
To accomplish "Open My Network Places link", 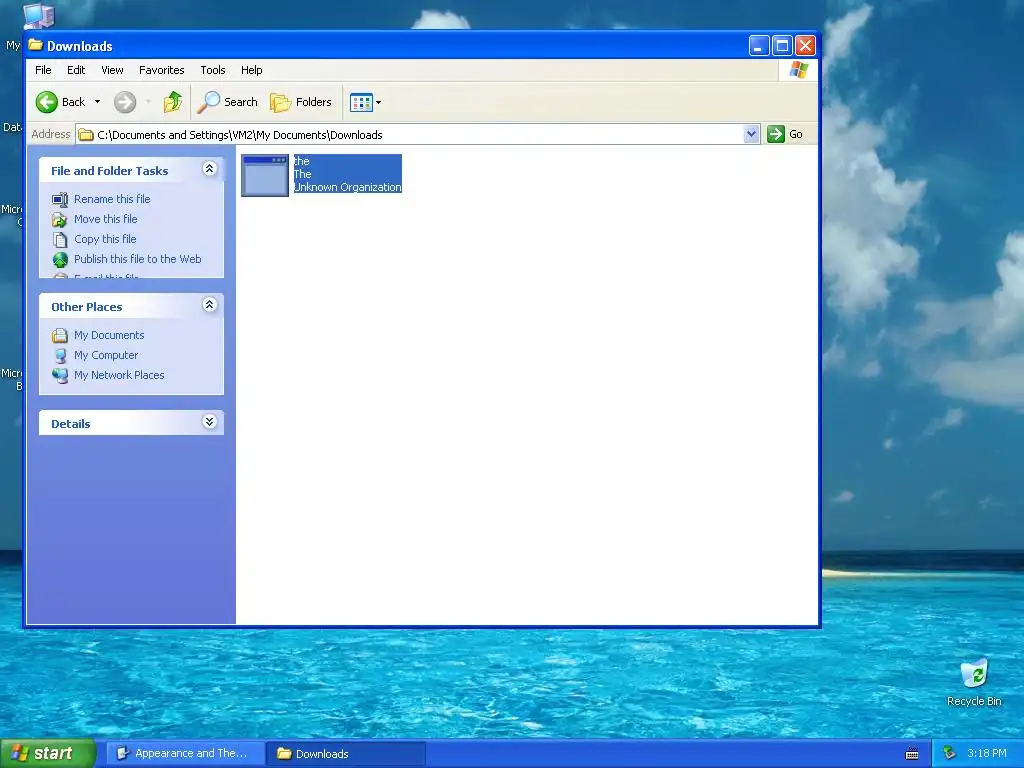I will tap(119, 375).
